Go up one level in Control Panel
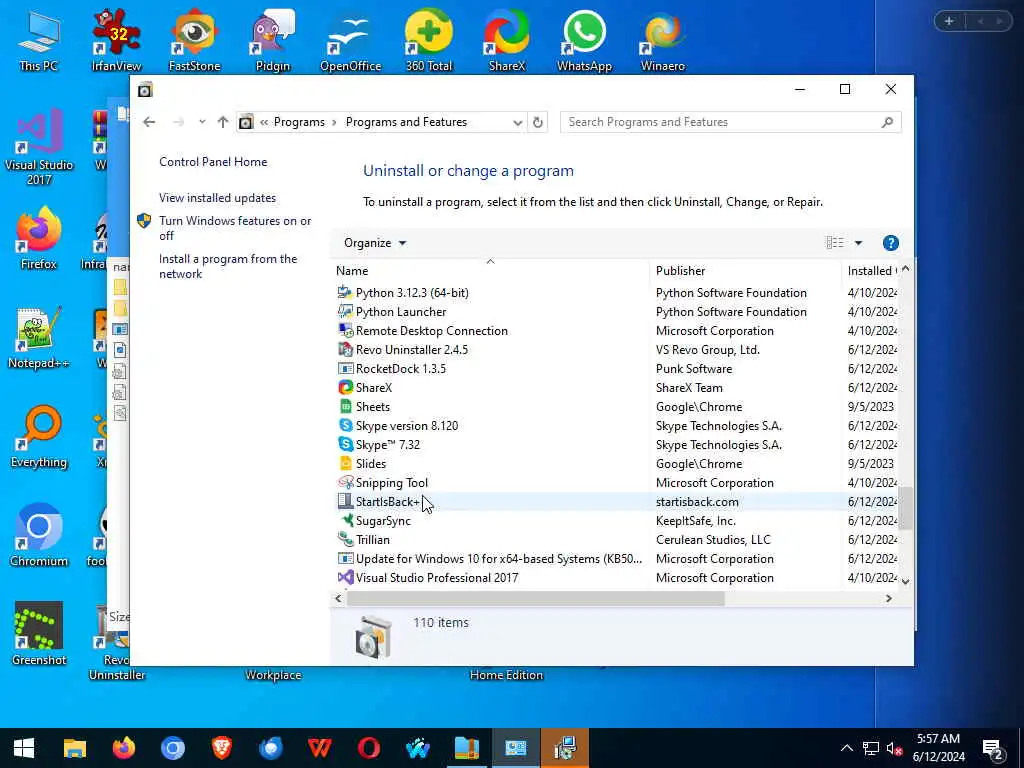 click(223, 122)
